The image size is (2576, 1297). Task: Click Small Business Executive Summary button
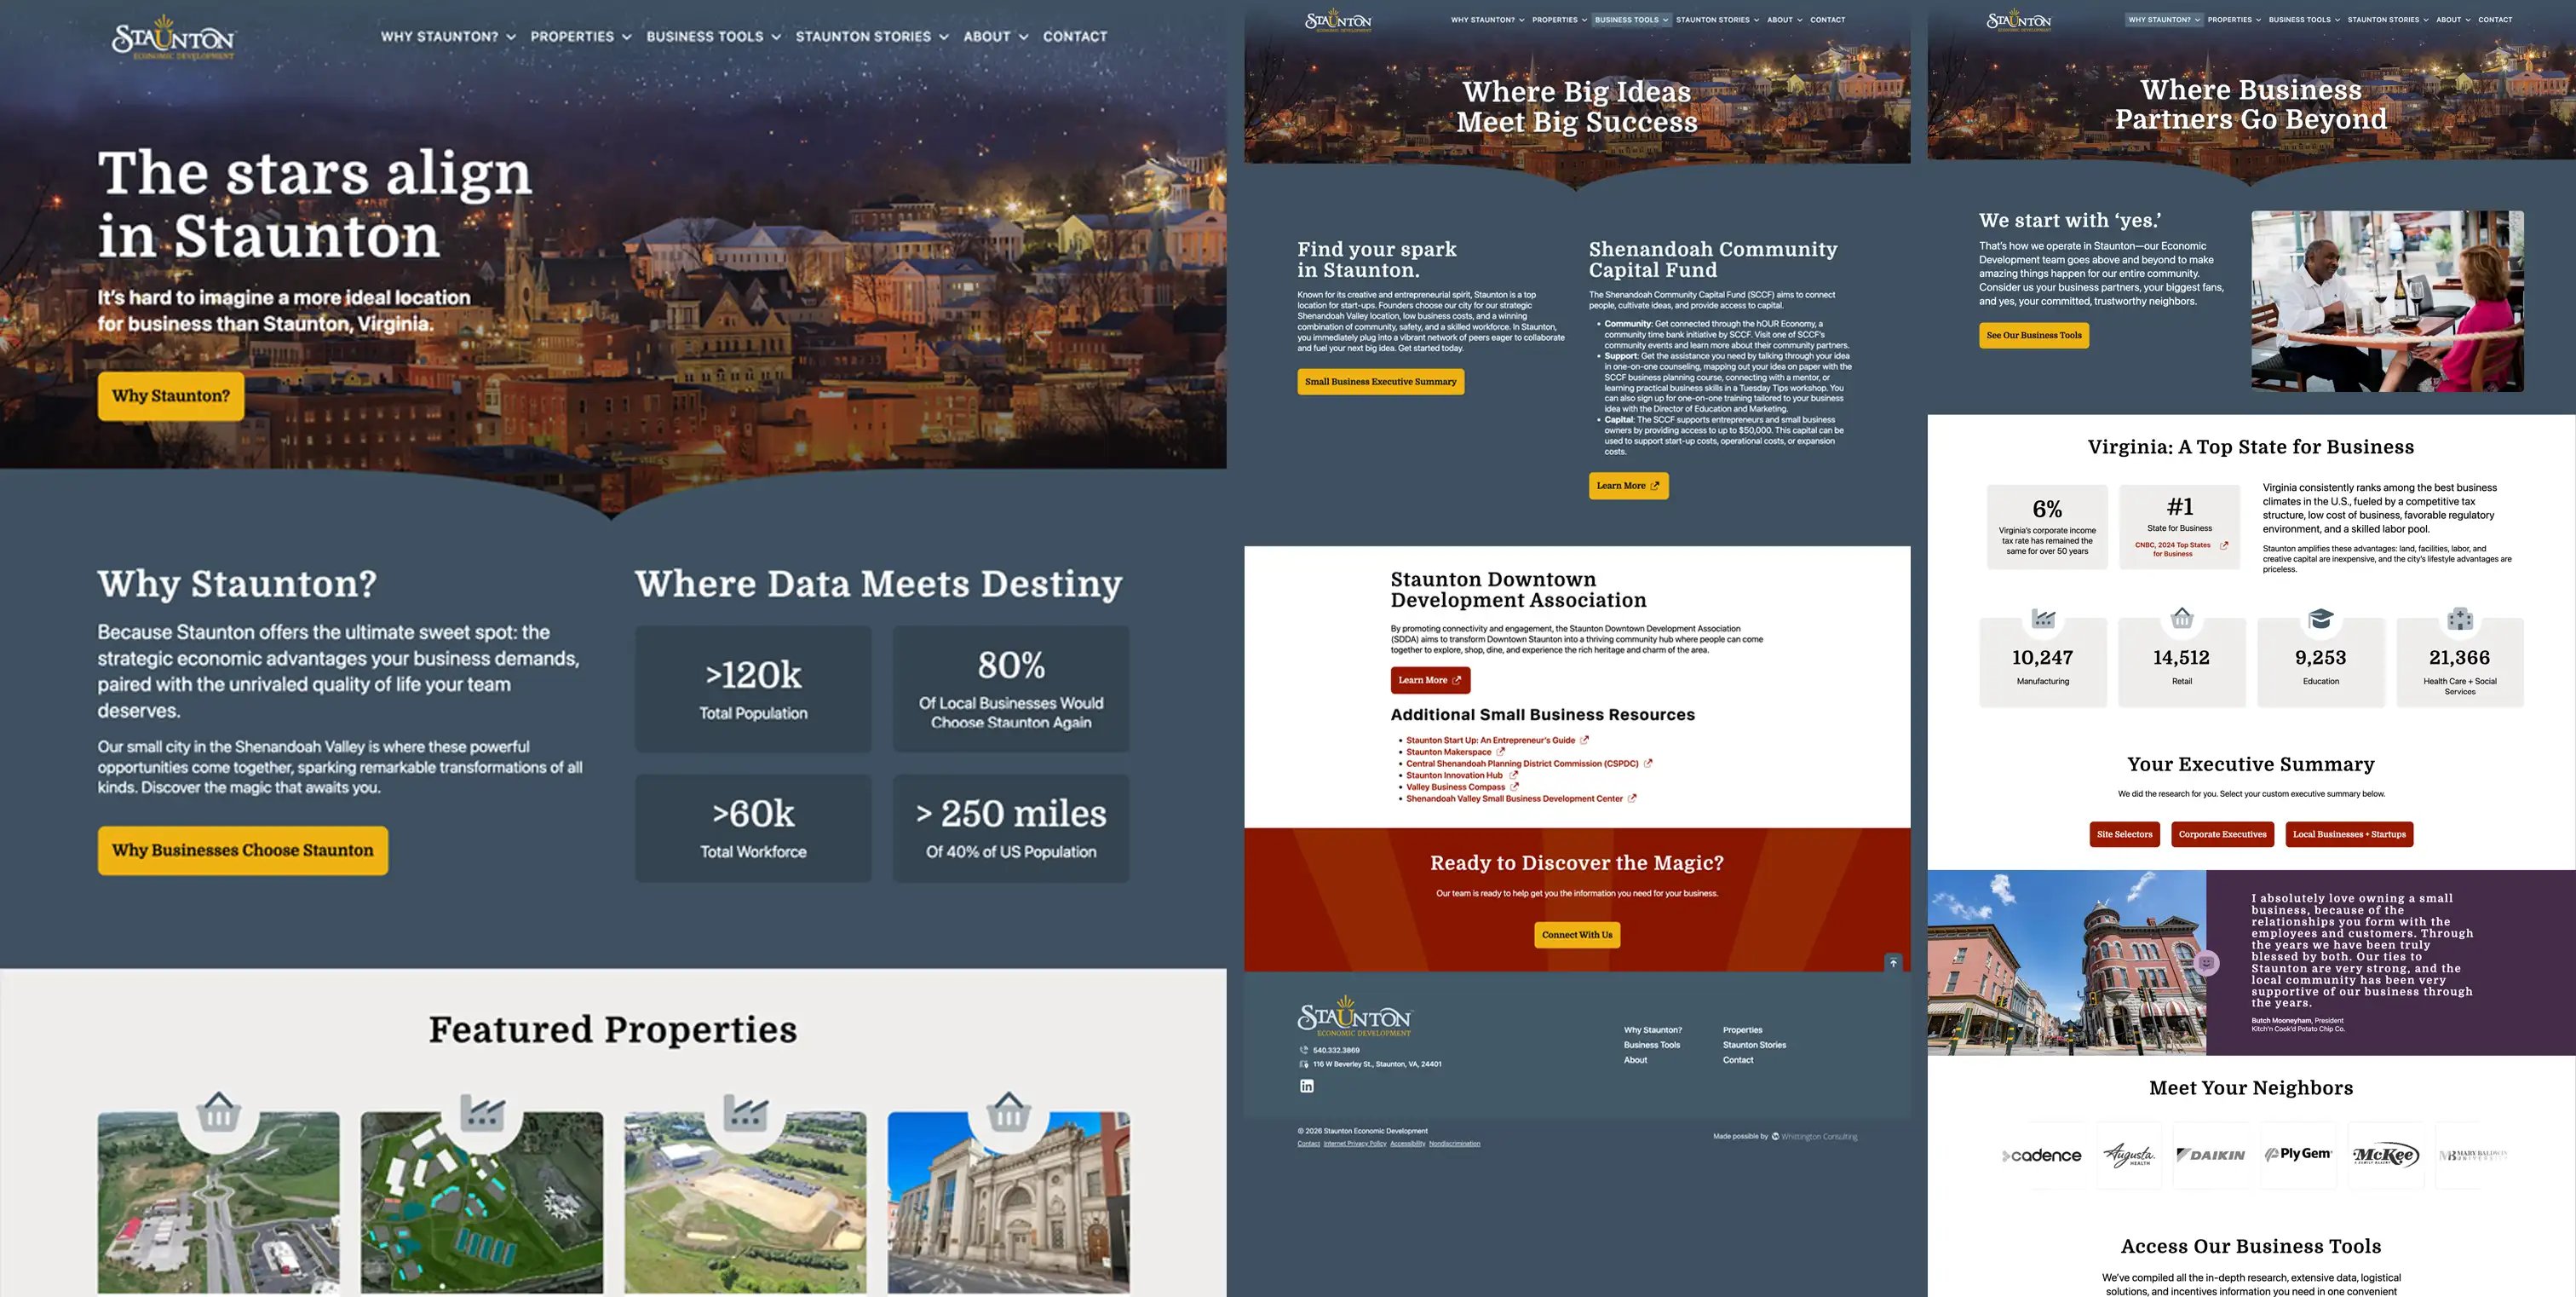pyautogui.click(x=1380, y=382)
